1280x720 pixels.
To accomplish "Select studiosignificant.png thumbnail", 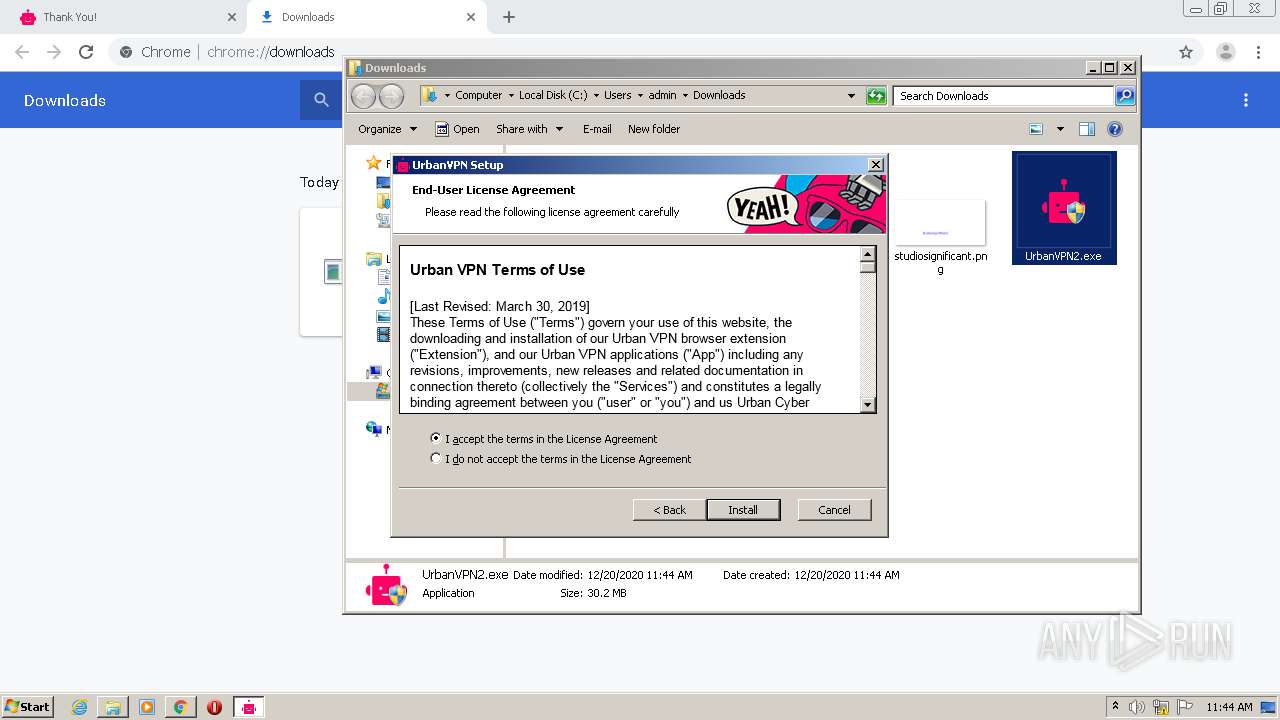I will point(940,222).
